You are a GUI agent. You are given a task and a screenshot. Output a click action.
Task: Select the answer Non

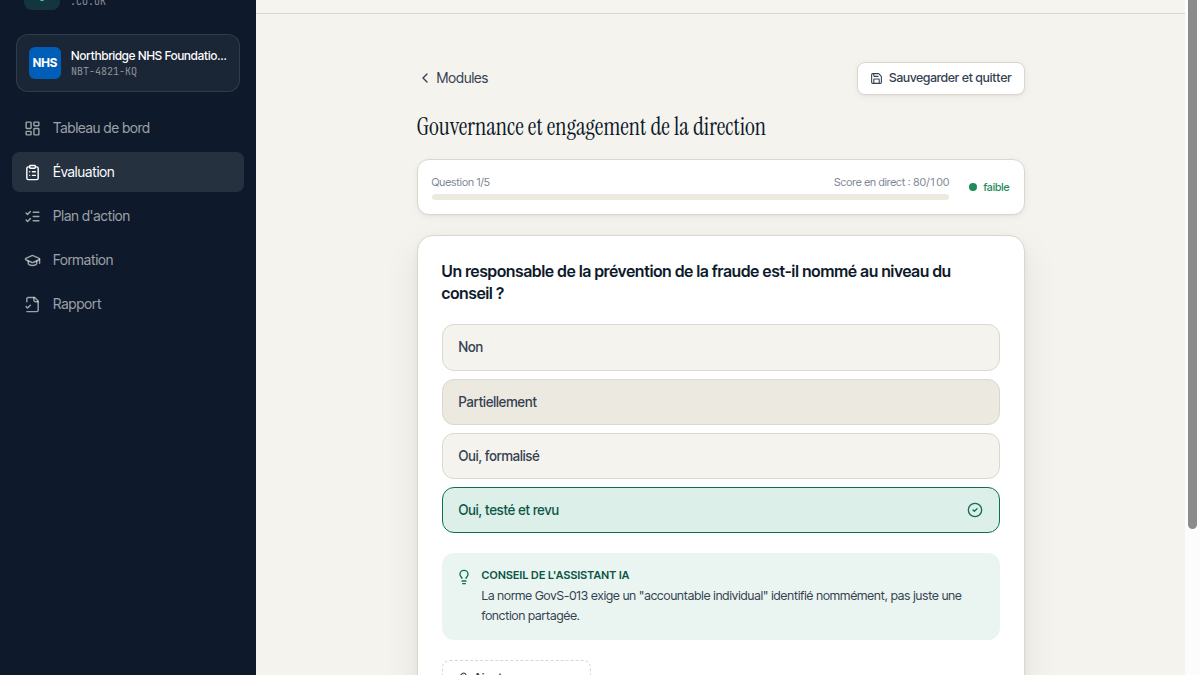(721, 347)
